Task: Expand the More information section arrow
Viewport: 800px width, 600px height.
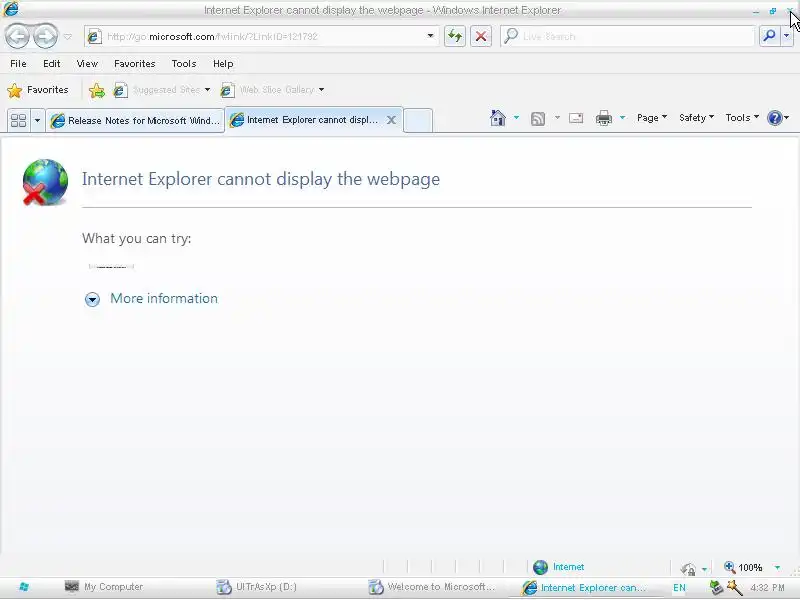Action: [x=92, y=299]
